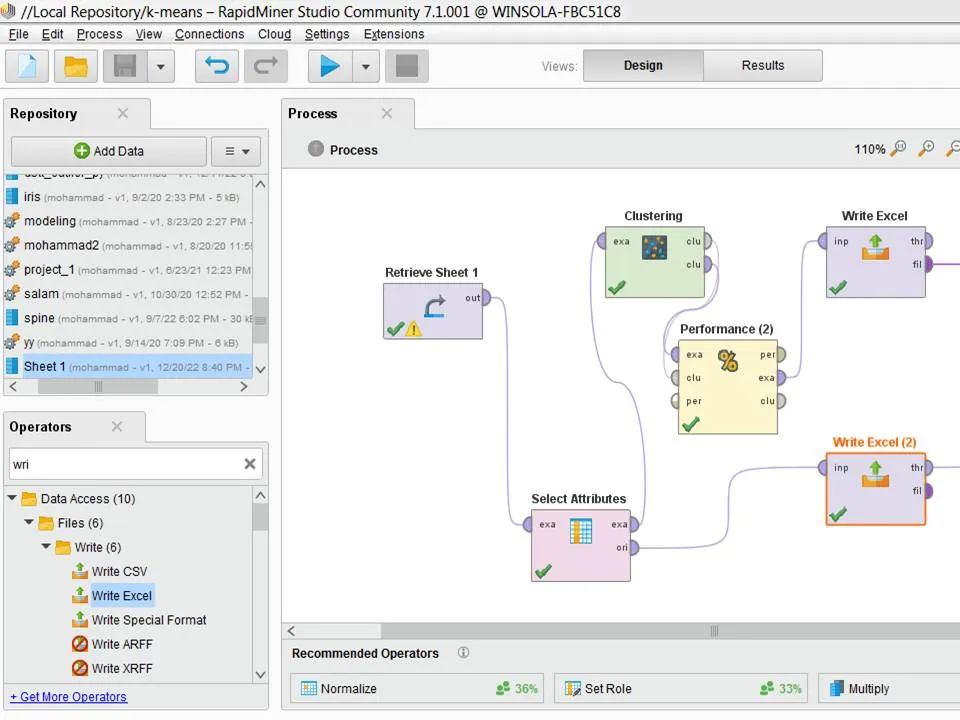The width and height of the screenshot is (960, 720).
Task: Switch to the Design view
Action: 643,66
